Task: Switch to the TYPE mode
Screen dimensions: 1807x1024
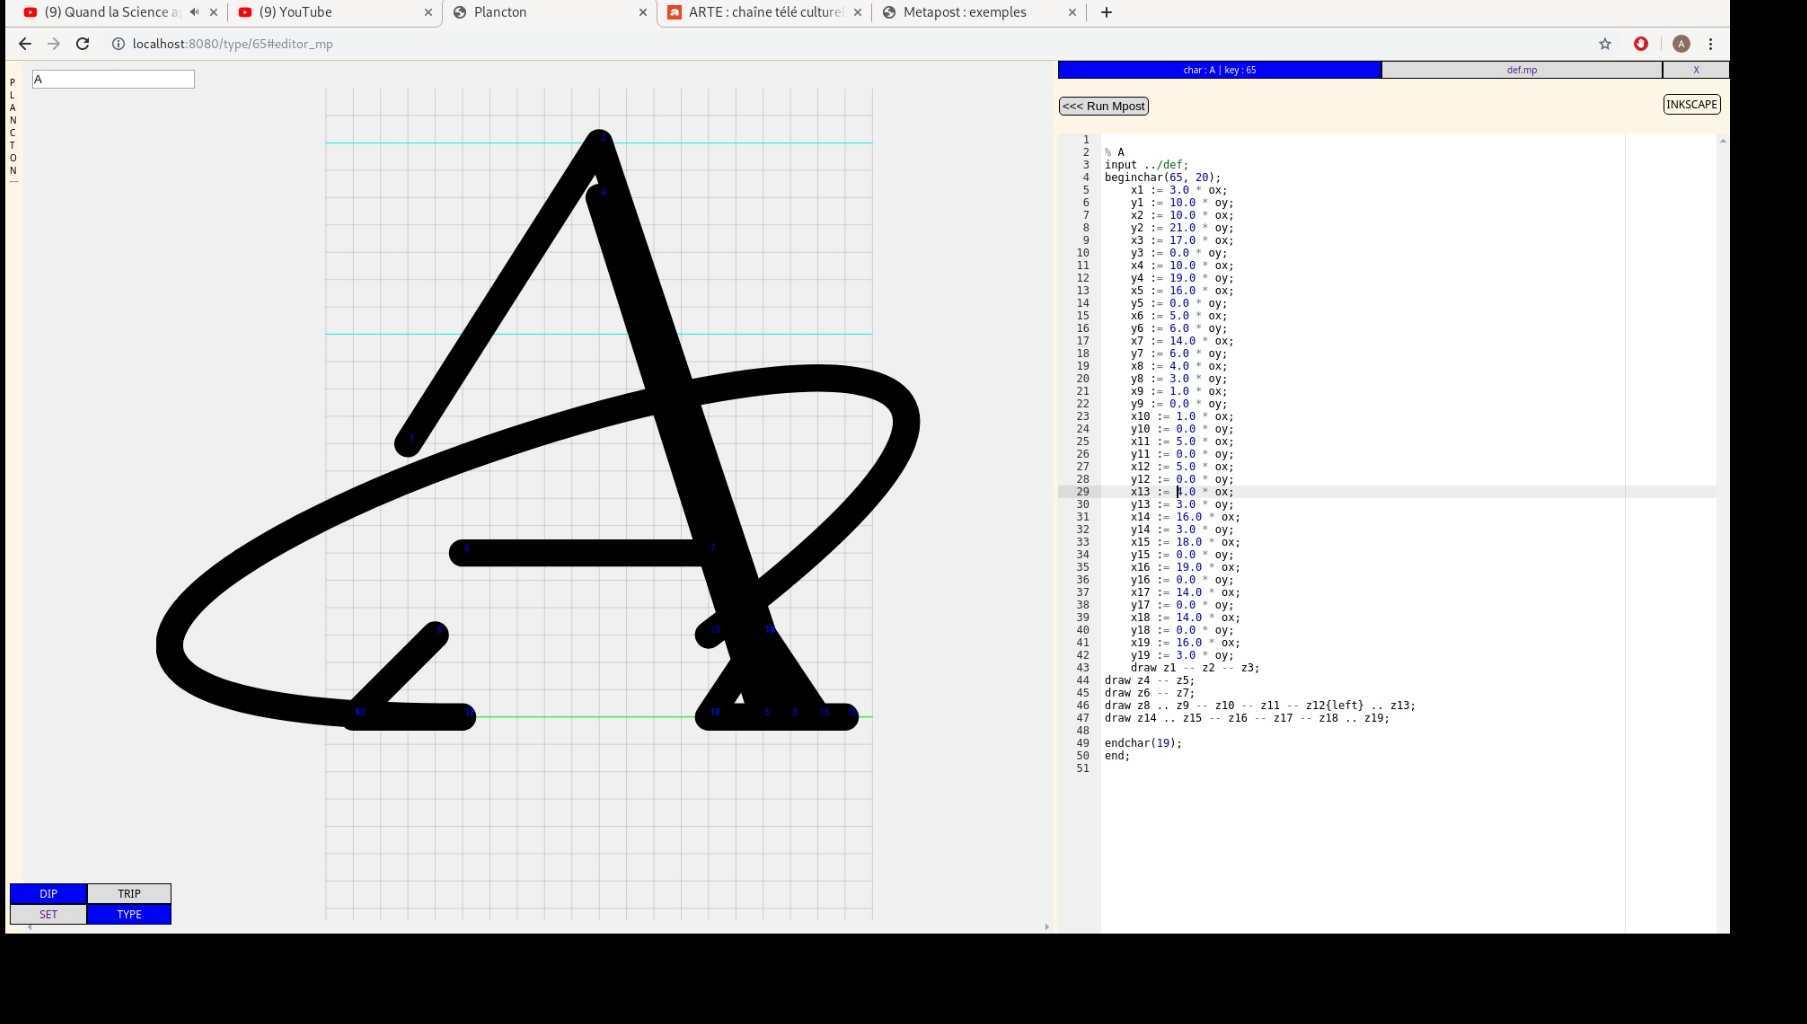Action: (129, 915)
